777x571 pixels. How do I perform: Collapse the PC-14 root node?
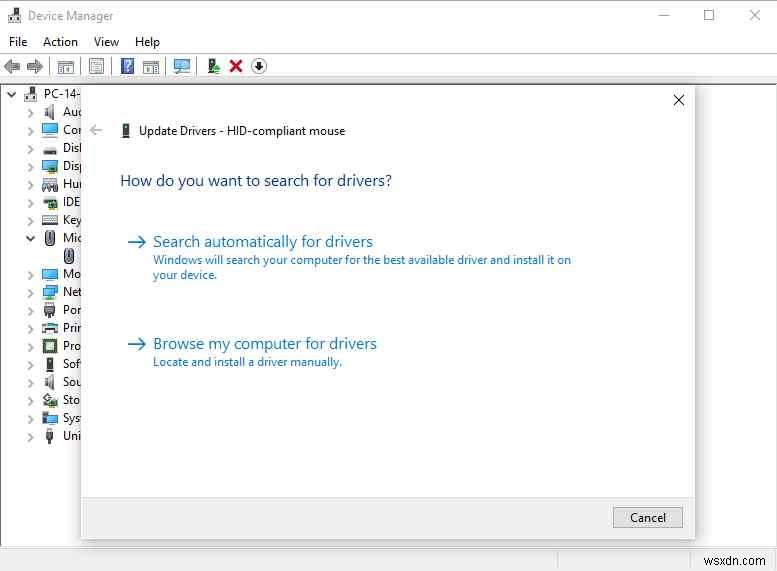point(12,94)
